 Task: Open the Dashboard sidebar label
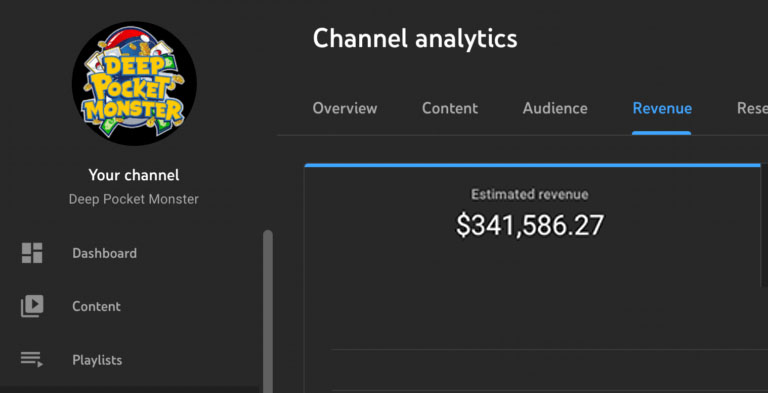104,253
